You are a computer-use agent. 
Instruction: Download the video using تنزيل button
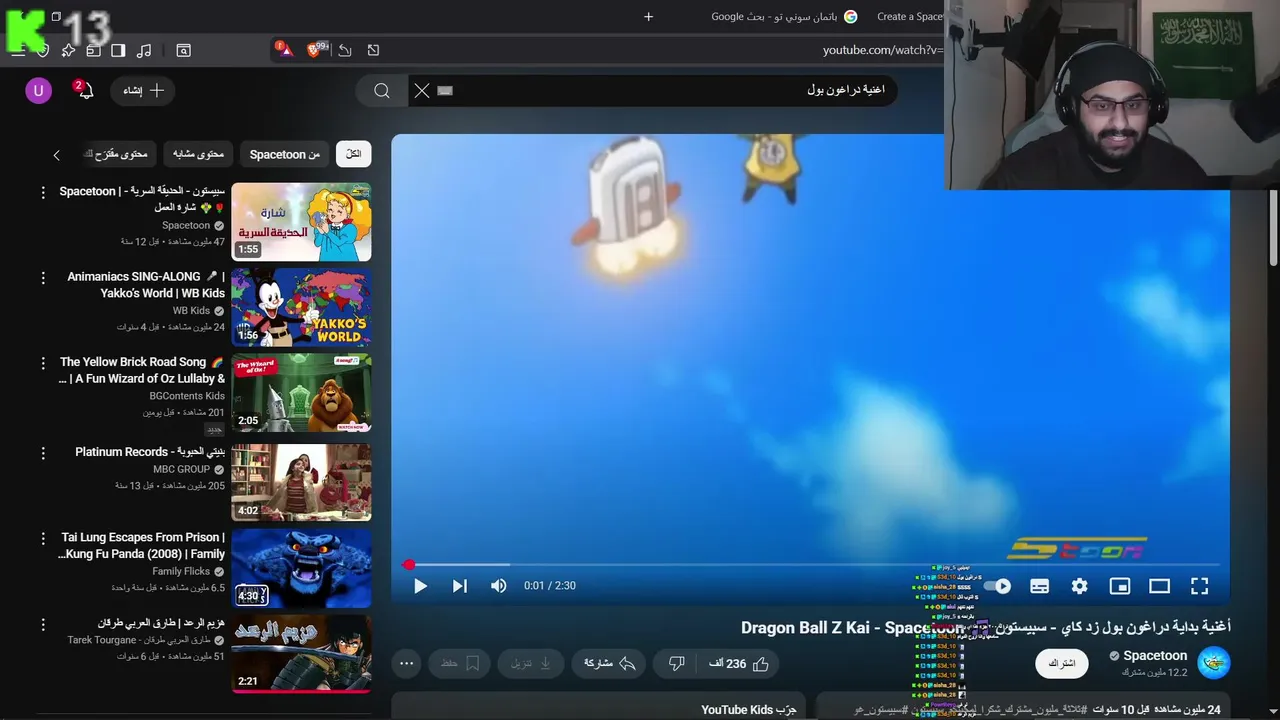[532, 664]
